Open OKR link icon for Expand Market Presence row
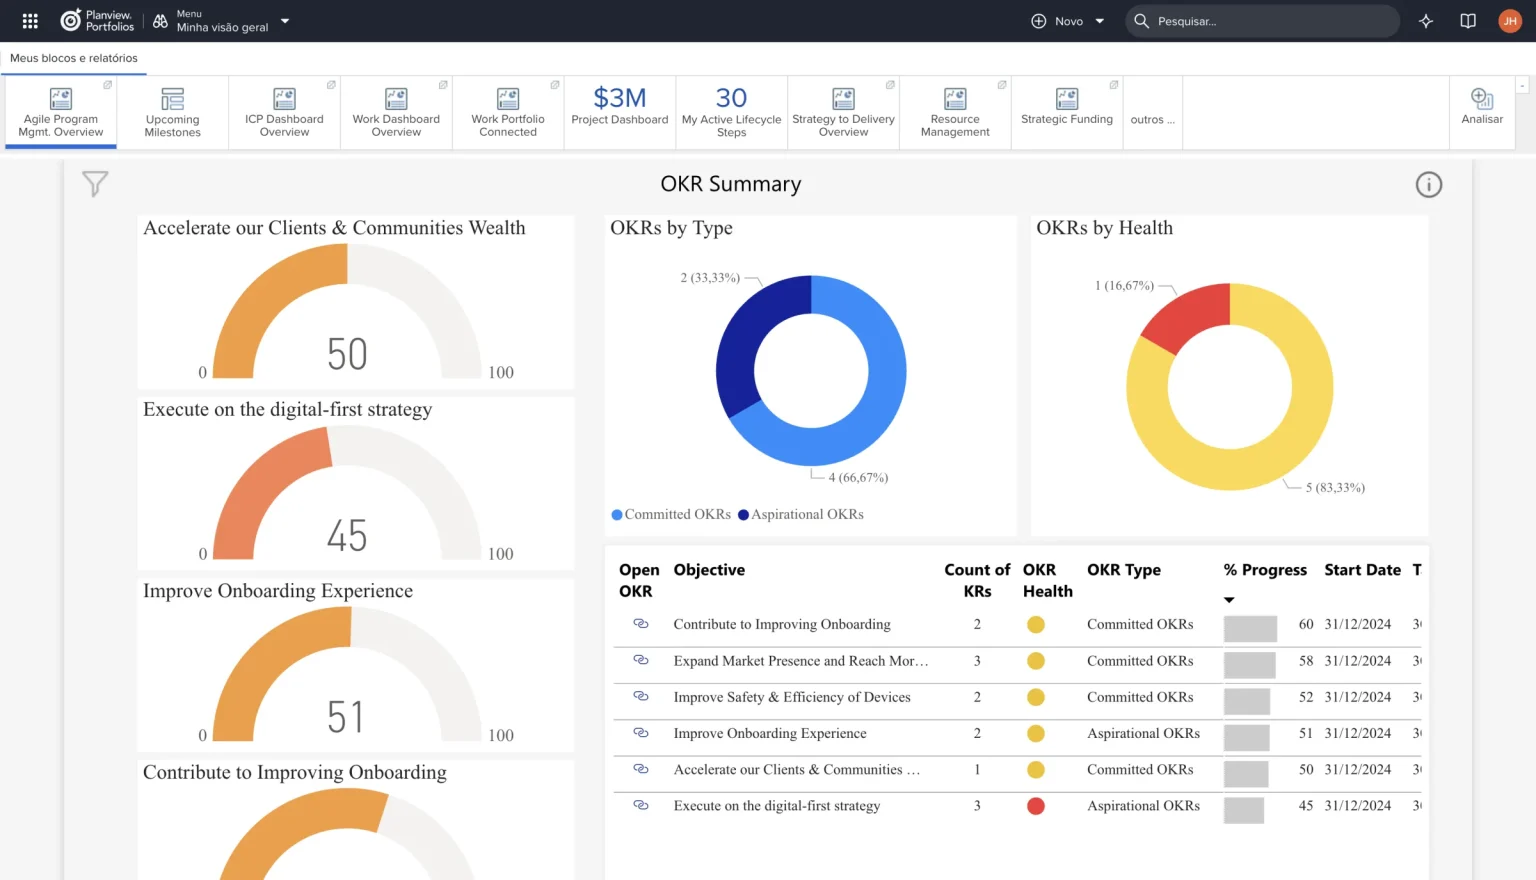 coord(641,660)
